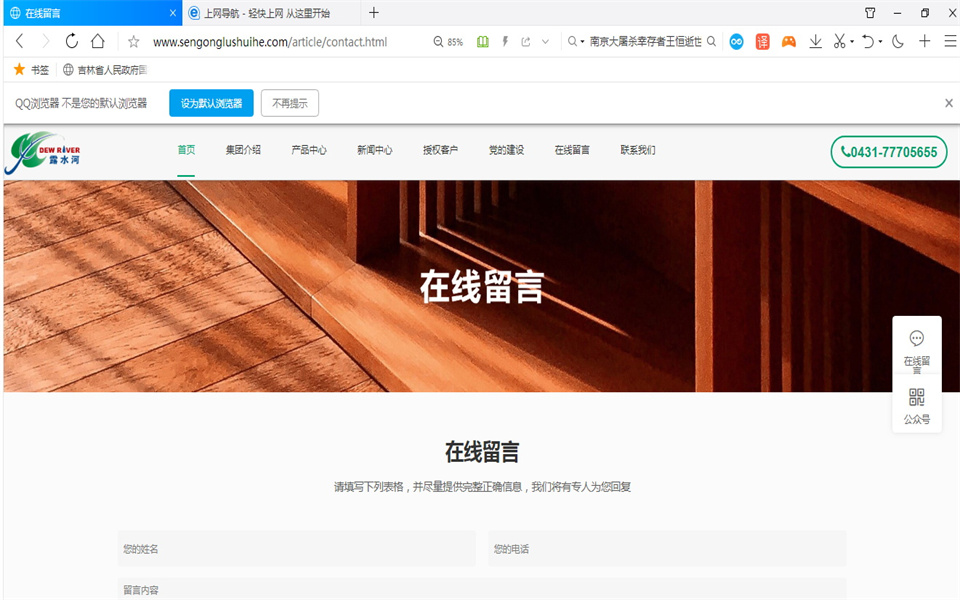This screenshot has width=960, height=600.
Task: Open the blue infinity app icon
Action: coord(736,41)
